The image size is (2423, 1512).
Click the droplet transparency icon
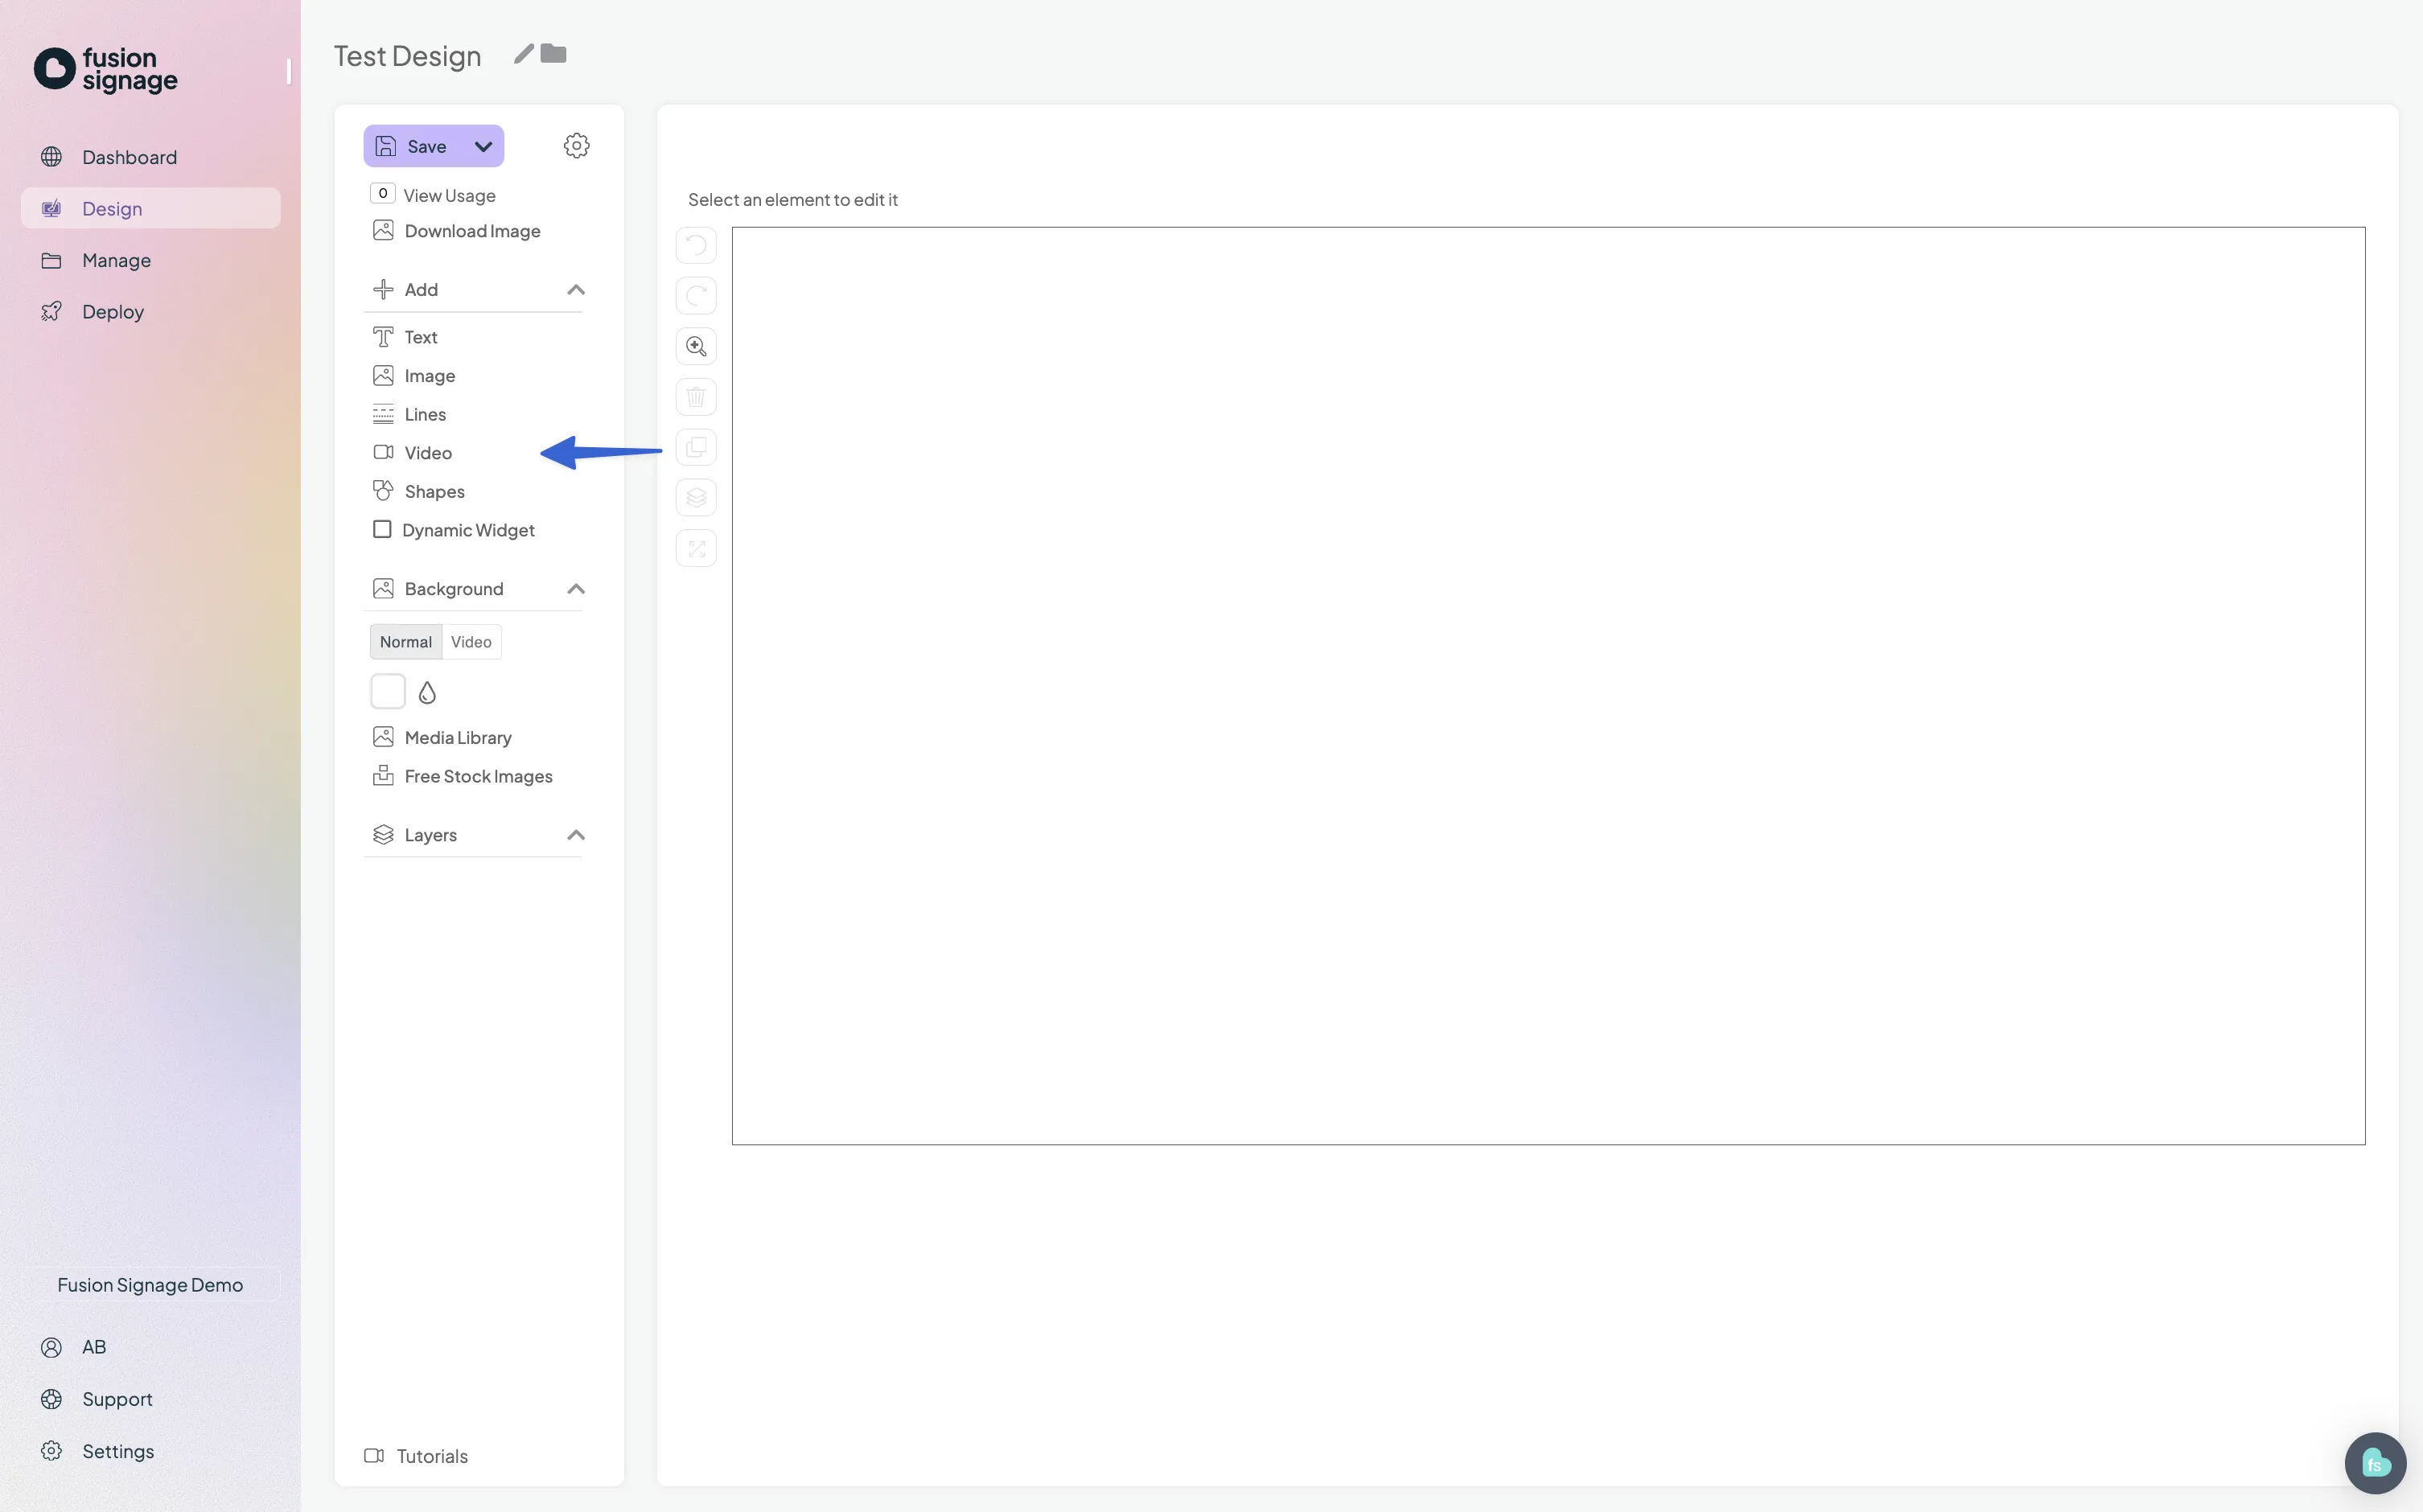(427, 692)
